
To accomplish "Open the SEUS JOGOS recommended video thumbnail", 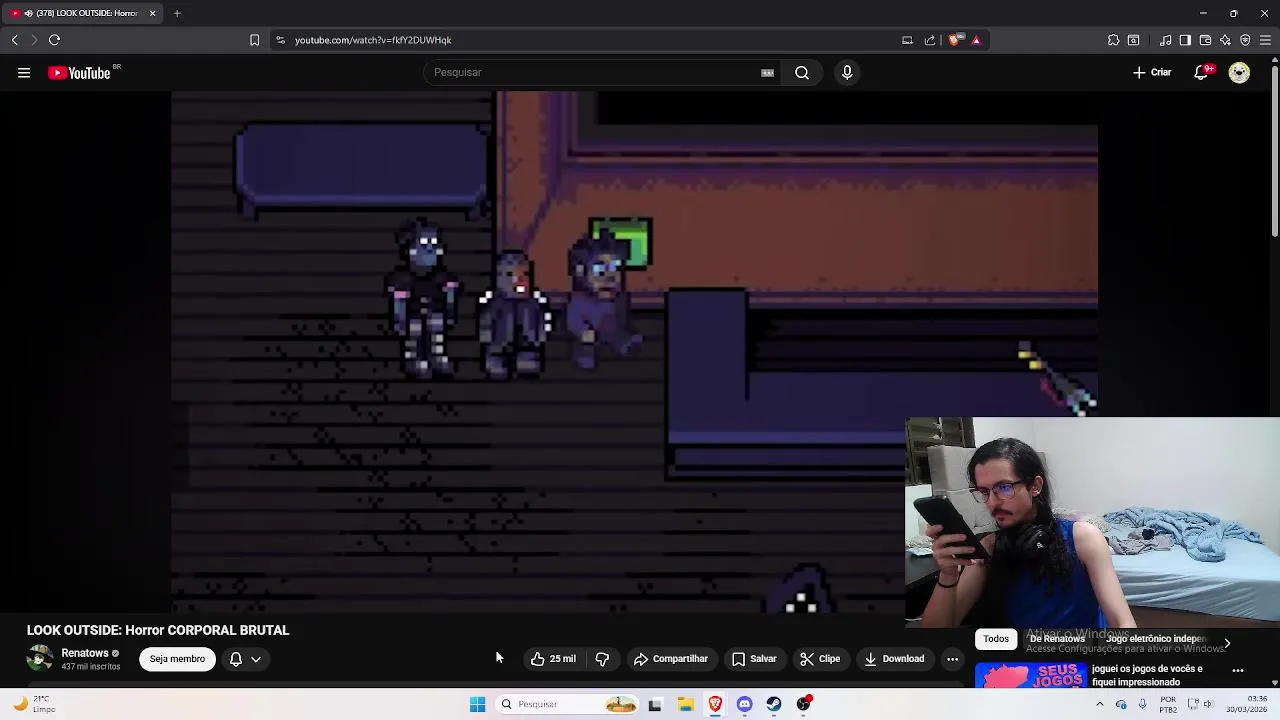I will tap(1030, 675).
